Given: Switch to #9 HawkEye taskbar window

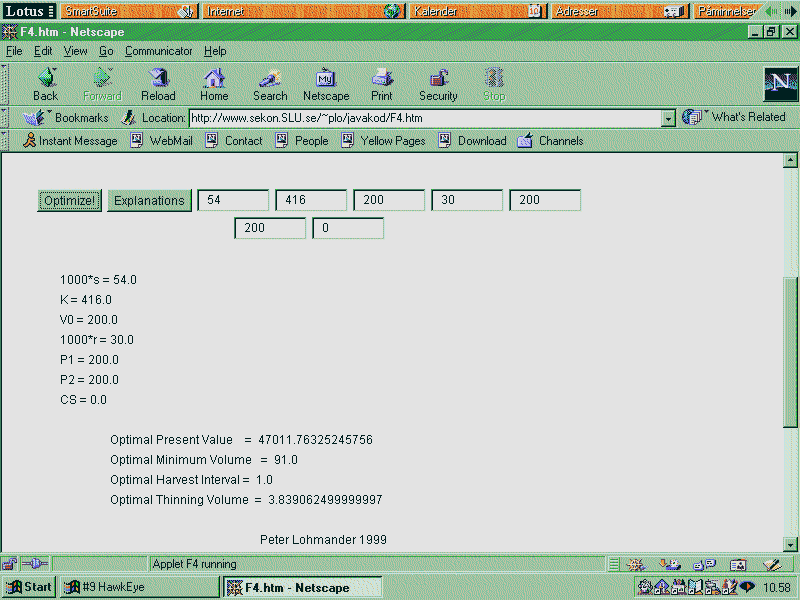Looking at the screenshot, I should pyautogui.click(x=139, y=587).
